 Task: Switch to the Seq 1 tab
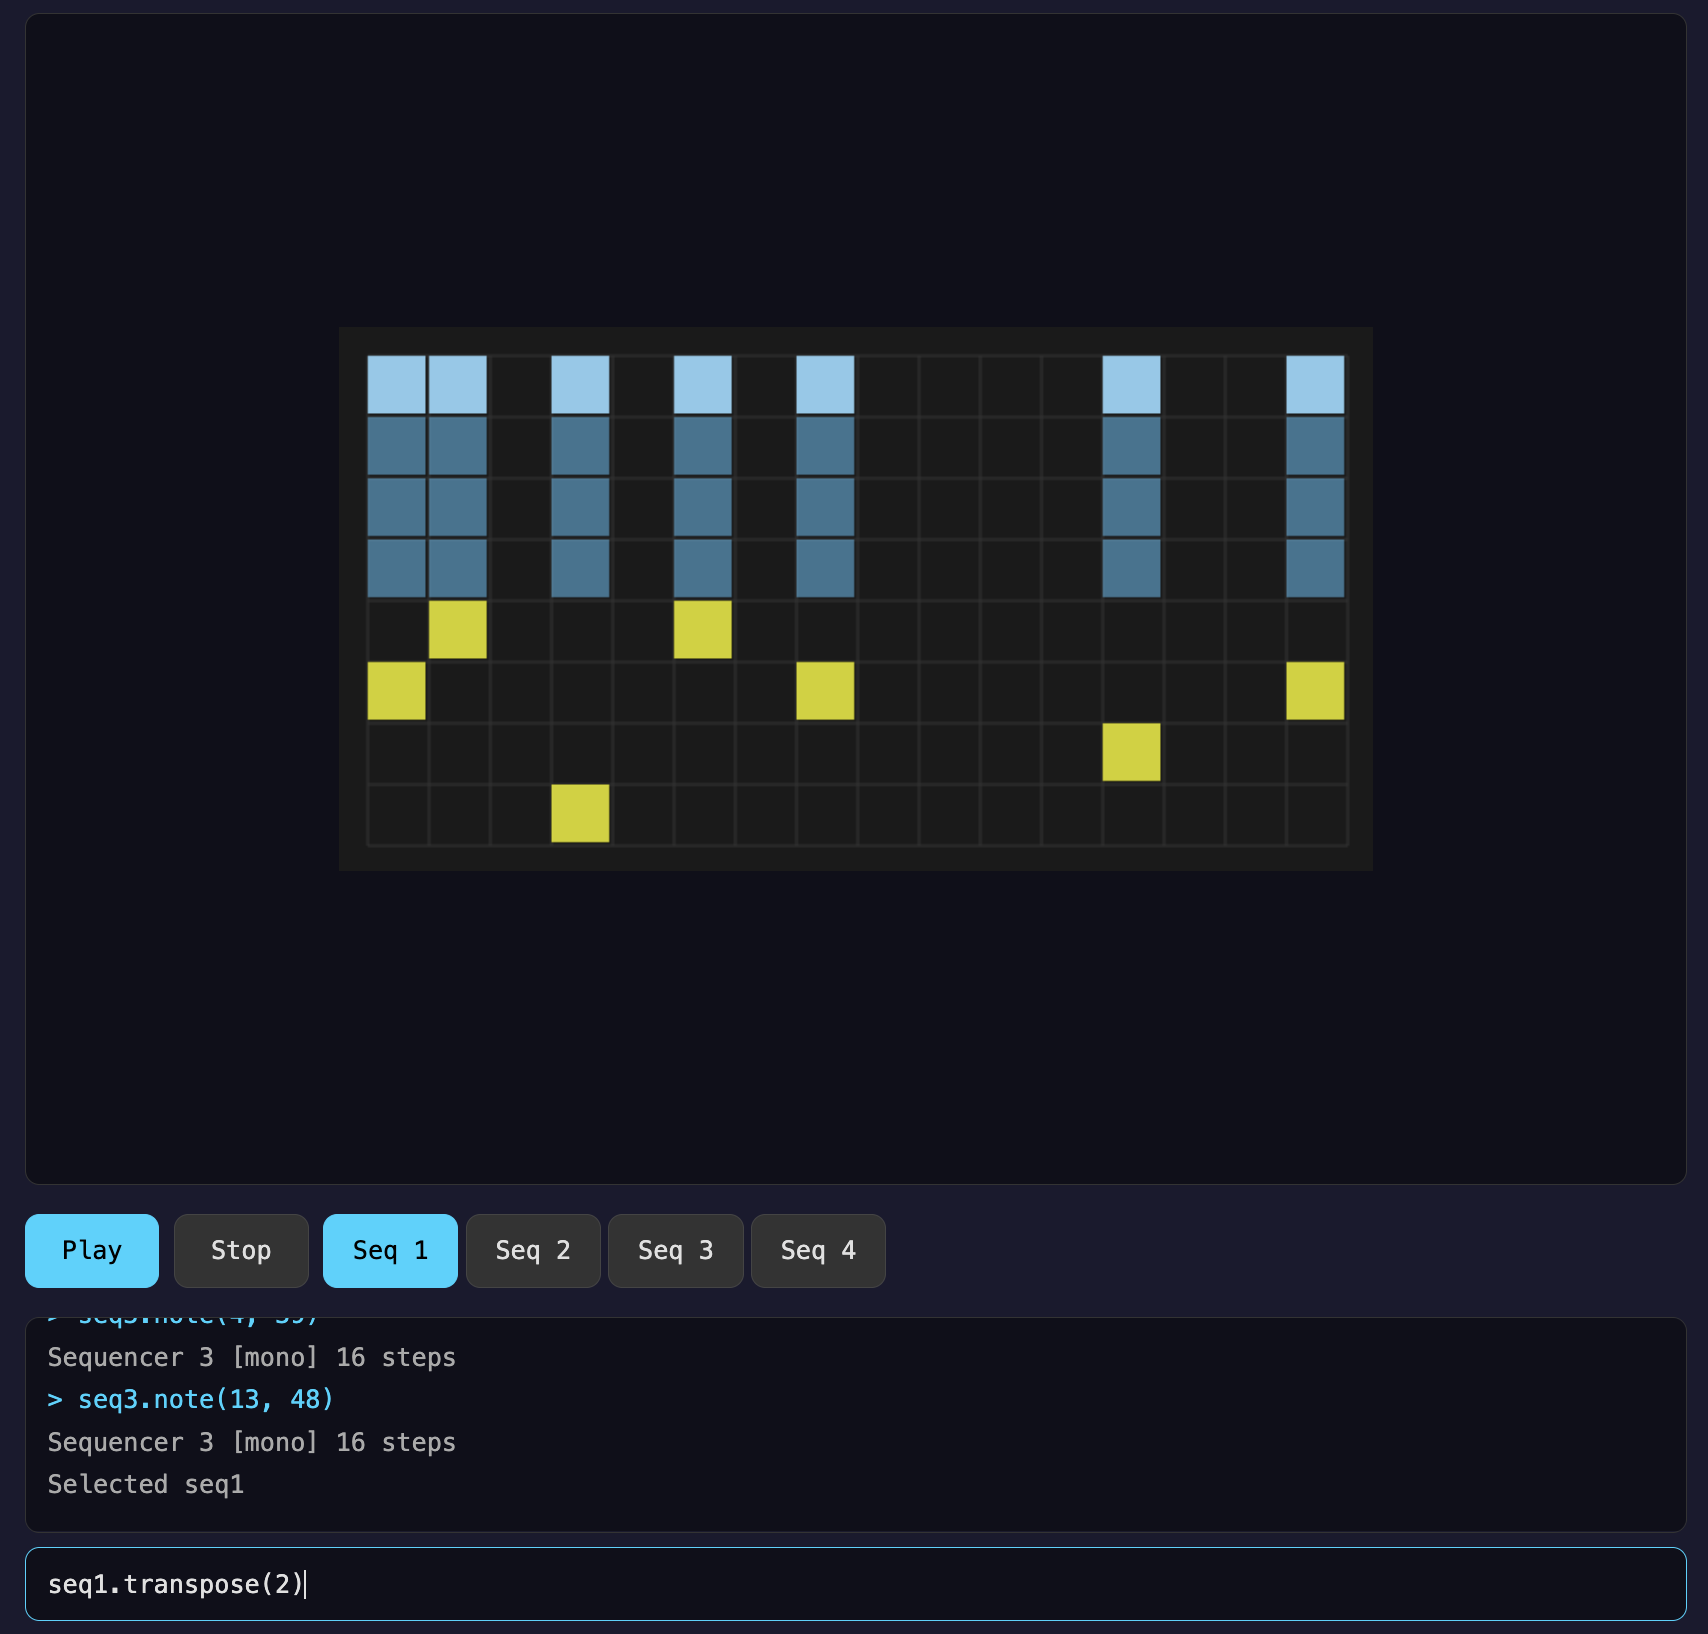coord(390,1250)
